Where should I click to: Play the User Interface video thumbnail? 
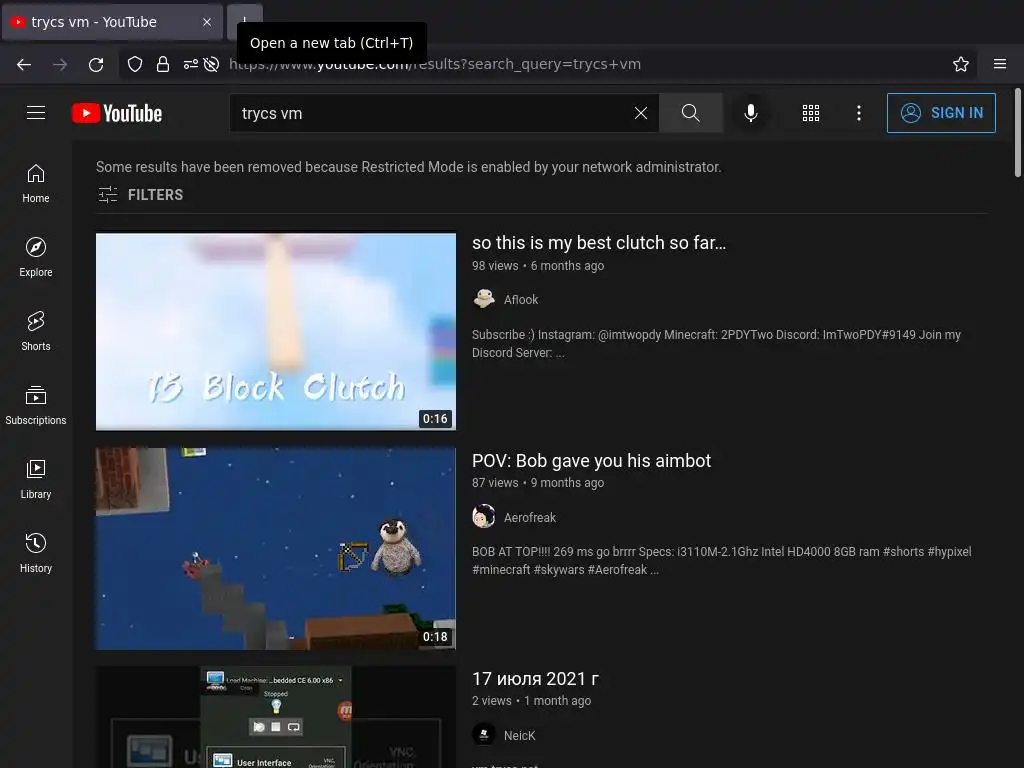coord(276,717)
